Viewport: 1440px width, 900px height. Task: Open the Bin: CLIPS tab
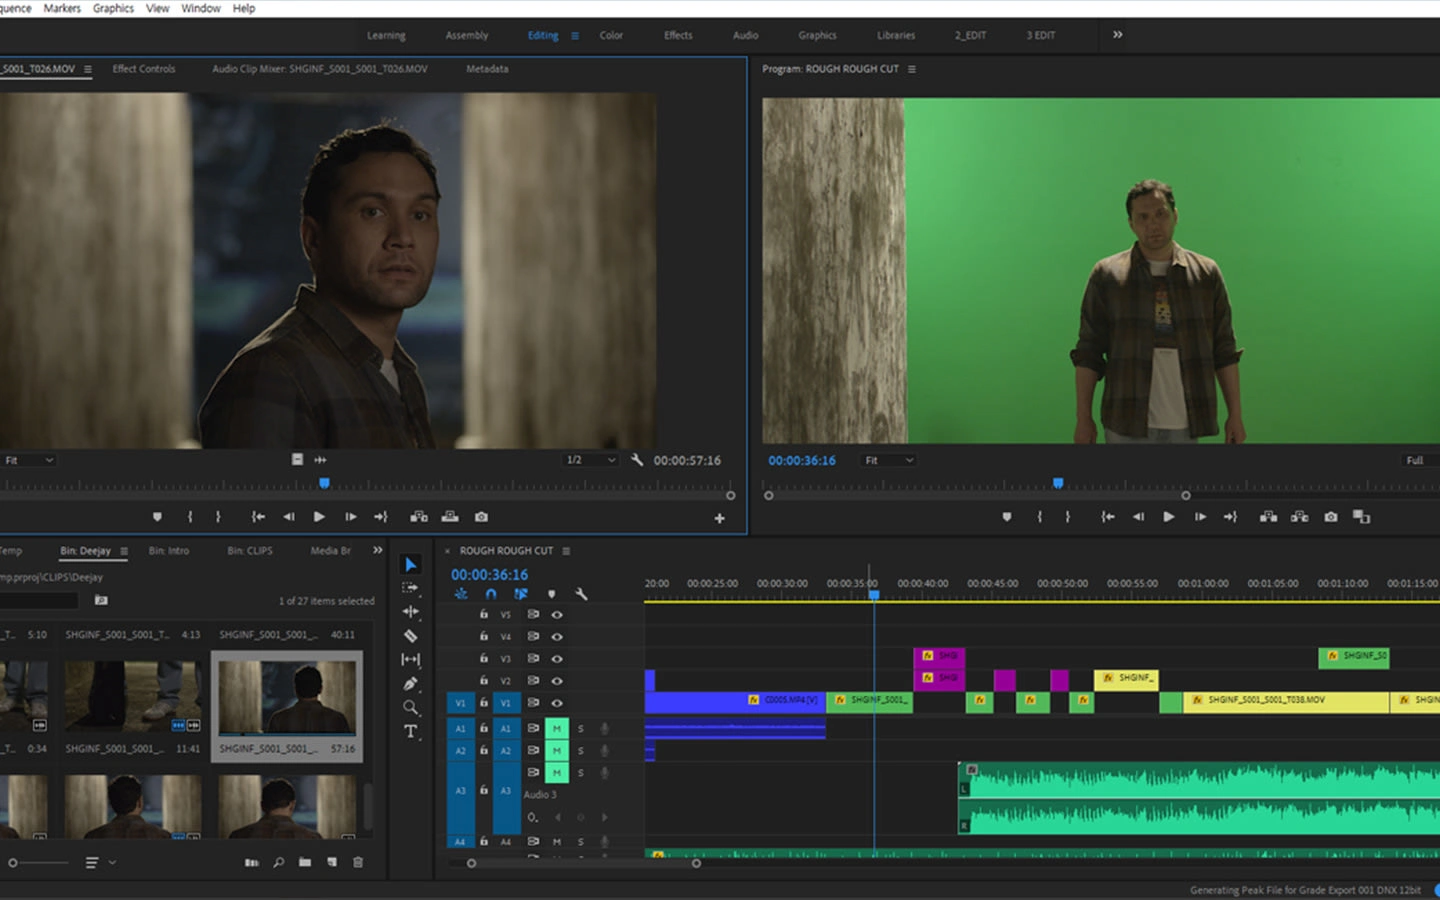click(249, 551)
